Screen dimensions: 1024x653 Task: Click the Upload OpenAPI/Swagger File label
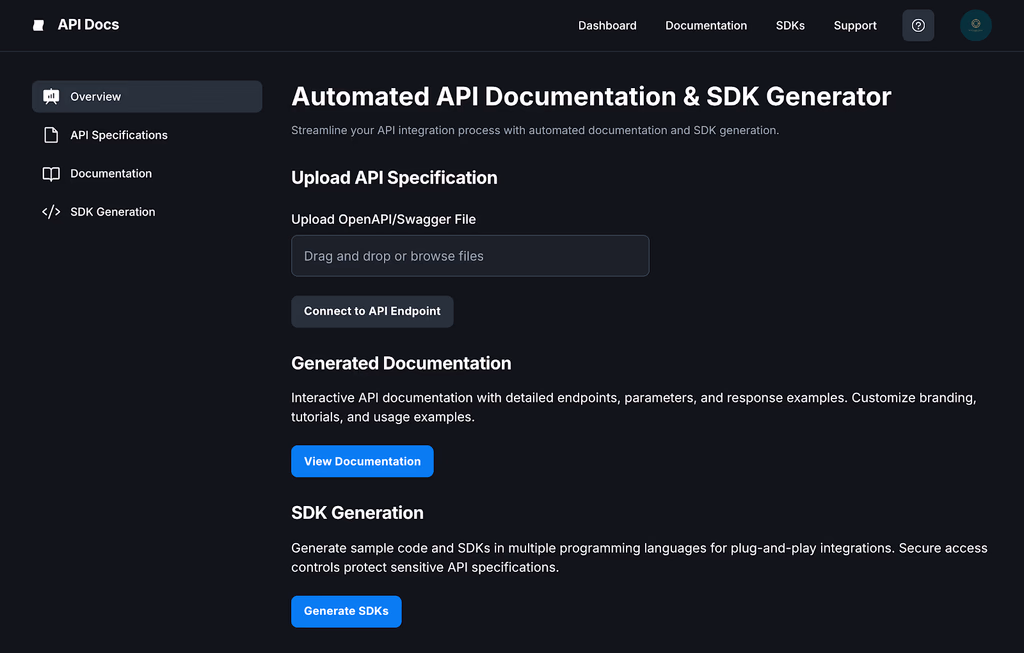tap(383, 219)
